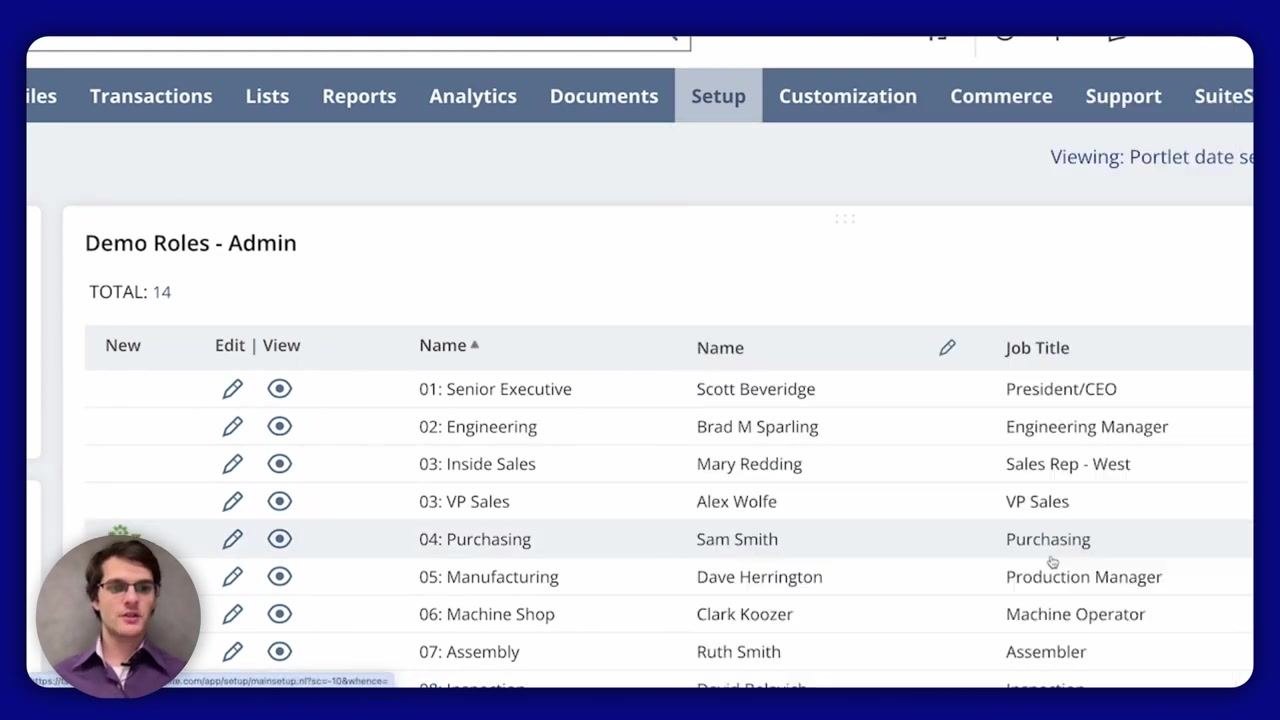Open the Lists menu

[x=267, y=96]
